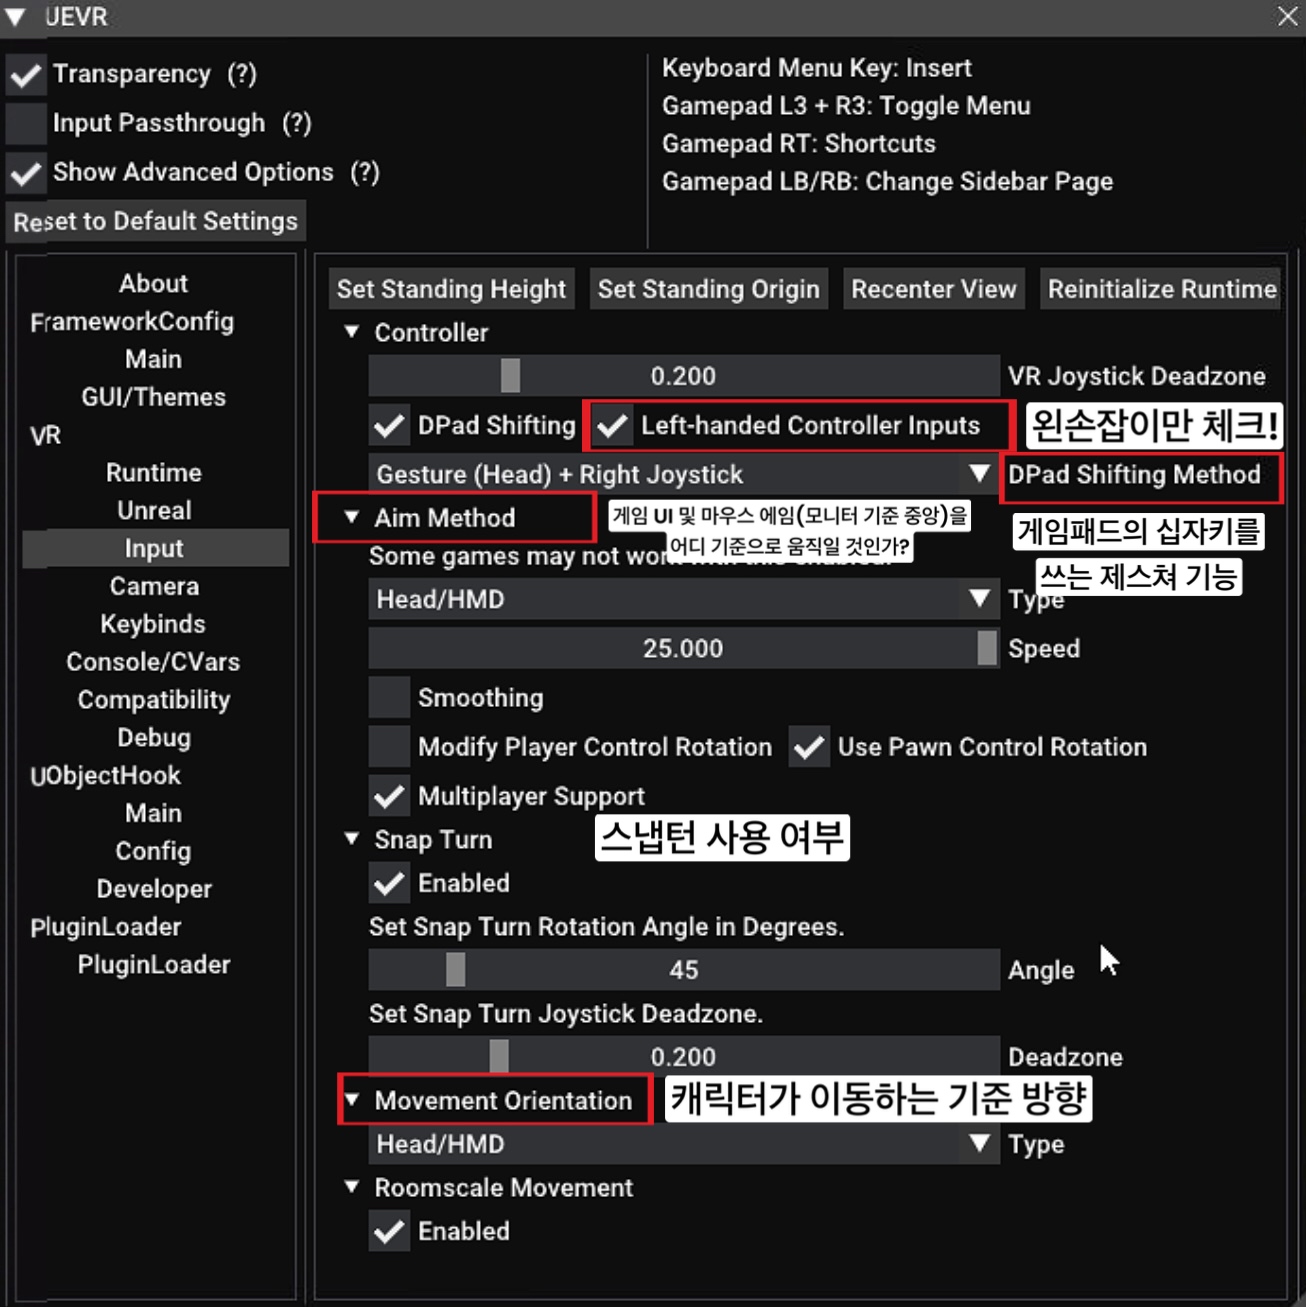Collapse the Controller section arrow

[352, 332]
